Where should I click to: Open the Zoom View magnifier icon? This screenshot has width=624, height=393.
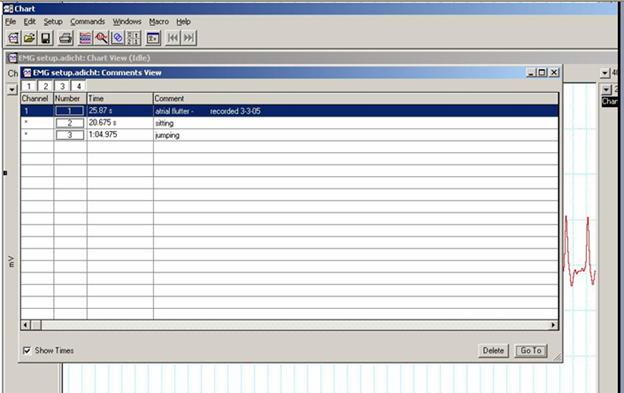[101, 38]
